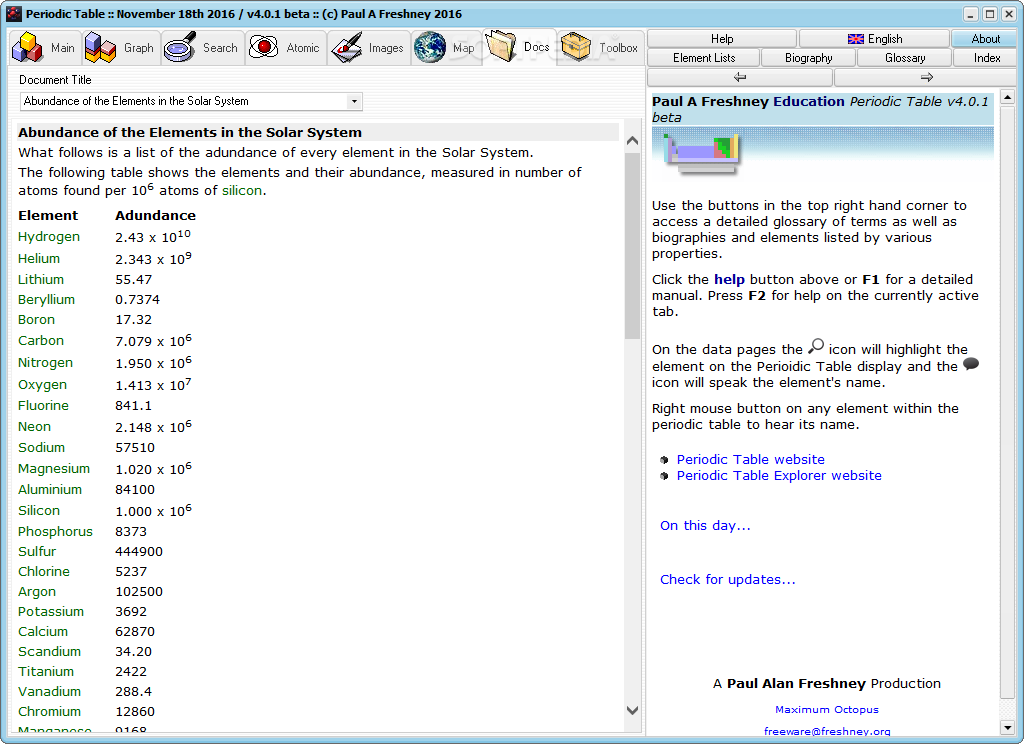Screen dimensions: 1024x744
Task: Click the freeware@freshney.org email link
Action: 827,732
